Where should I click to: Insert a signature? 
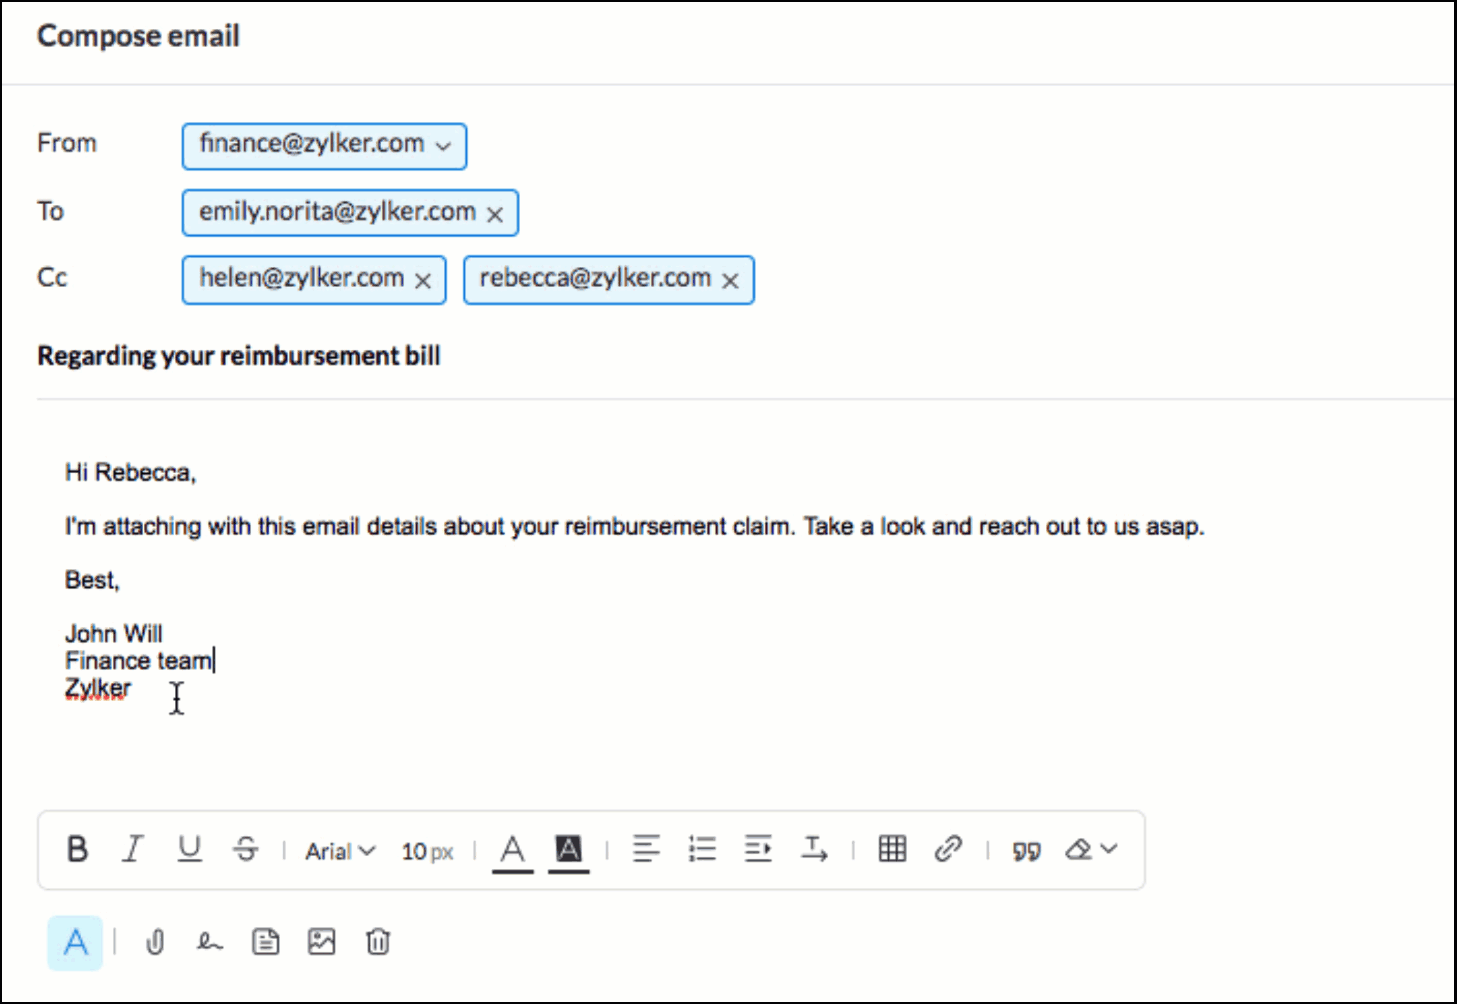click(x=209, y=942)
